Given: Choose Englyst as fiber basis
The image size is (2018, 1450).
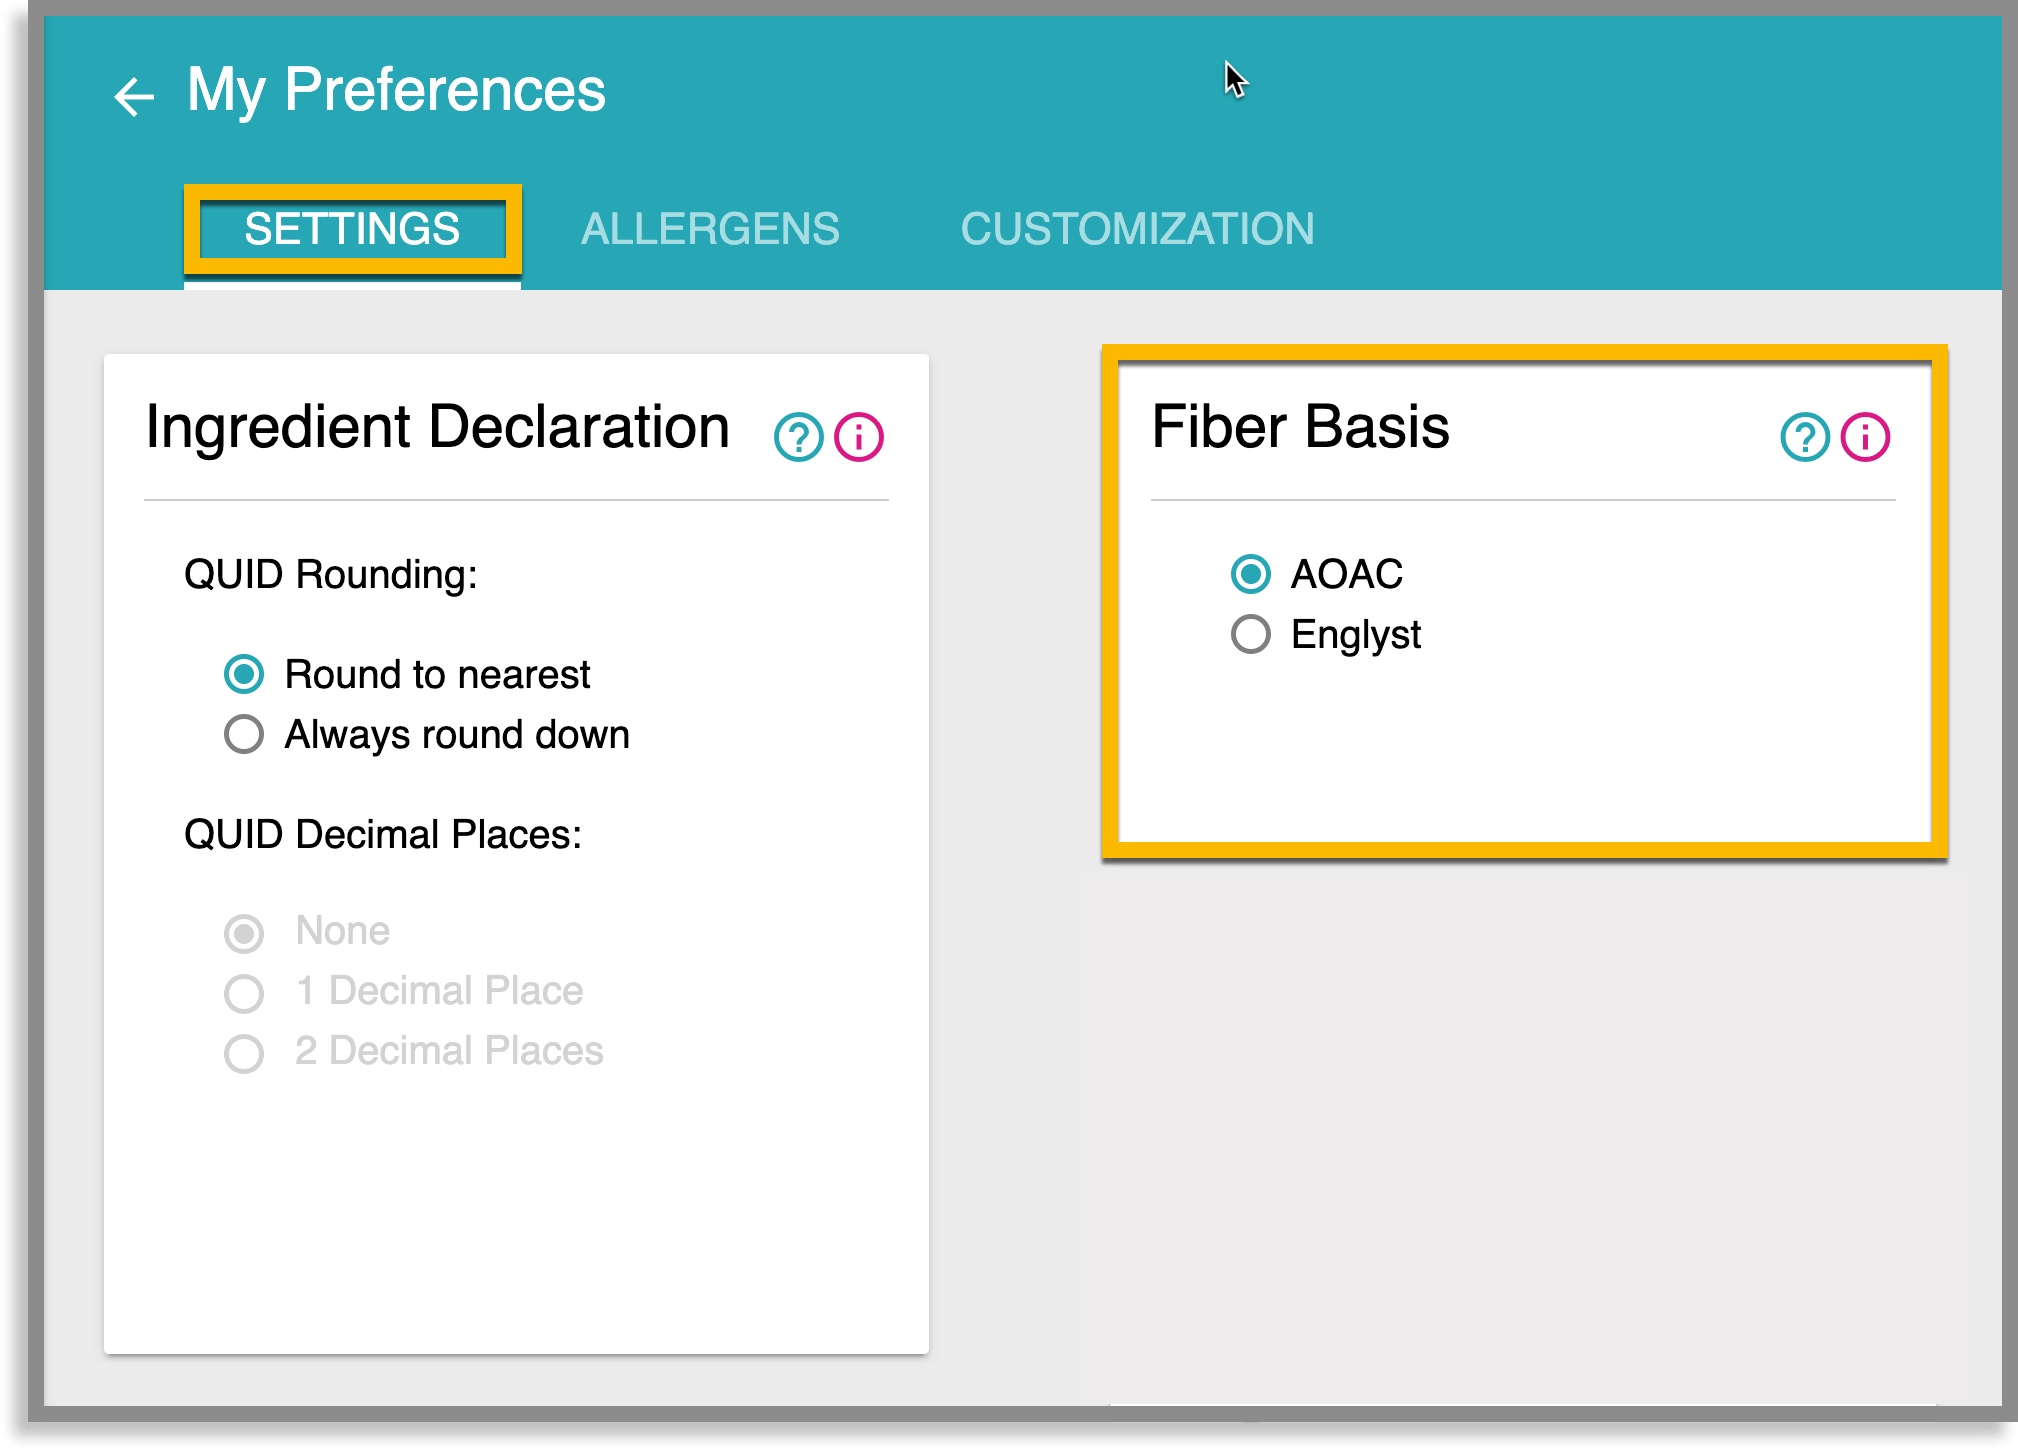Looking at the screenshot, I should 1326,634.
